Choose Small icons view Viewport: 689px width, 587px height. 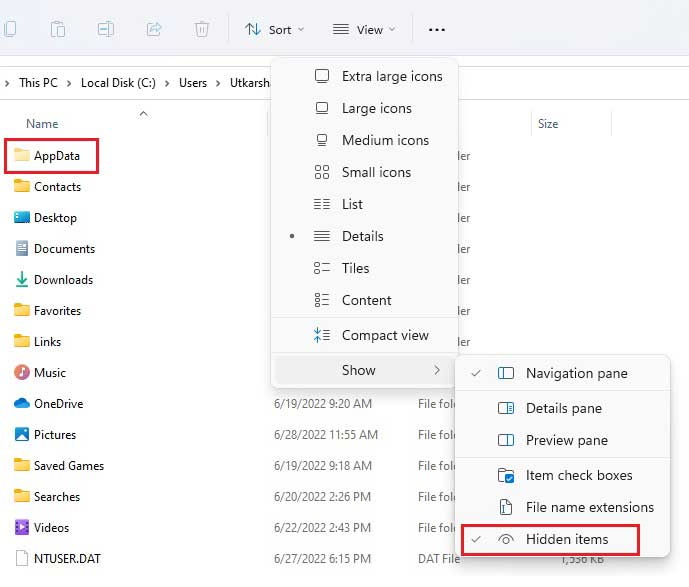click(x=365, y=172)
